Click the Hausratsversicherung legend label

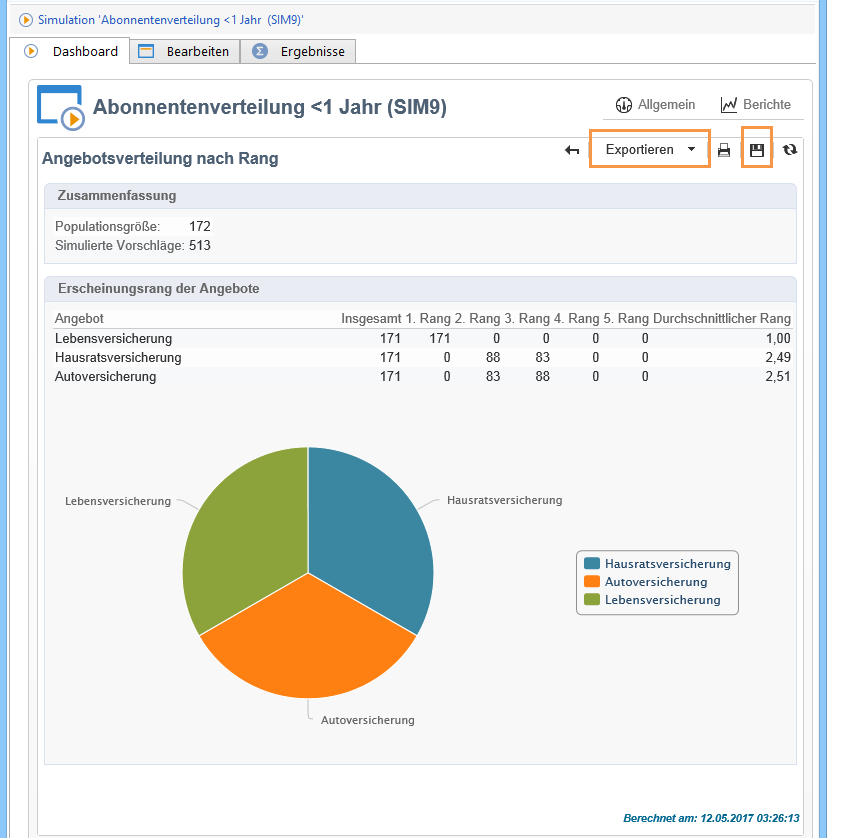pyautogui.click(x=668, y=563)
